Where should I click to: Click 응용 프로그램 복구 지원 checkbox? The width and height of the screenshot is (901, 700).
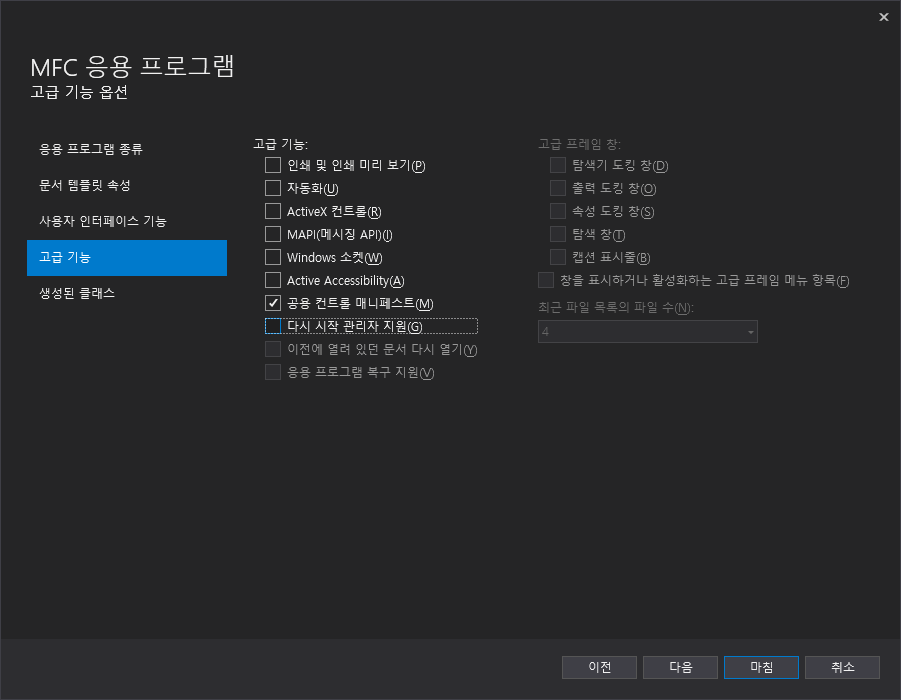click(x=273, y=372)
